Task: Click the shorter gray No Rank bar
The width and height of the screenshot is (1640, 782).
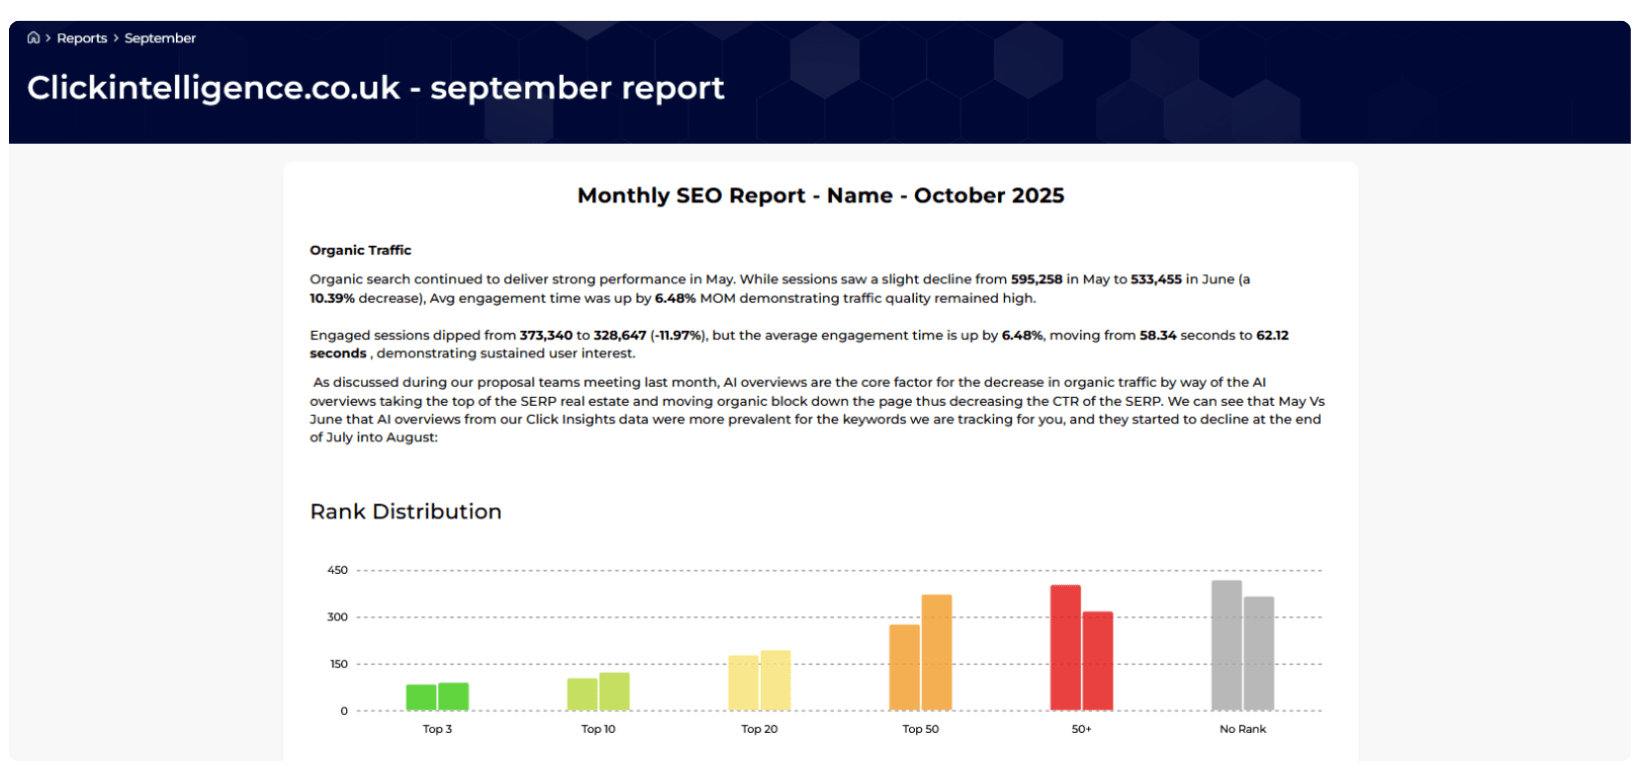Action: pos(1259,654)
